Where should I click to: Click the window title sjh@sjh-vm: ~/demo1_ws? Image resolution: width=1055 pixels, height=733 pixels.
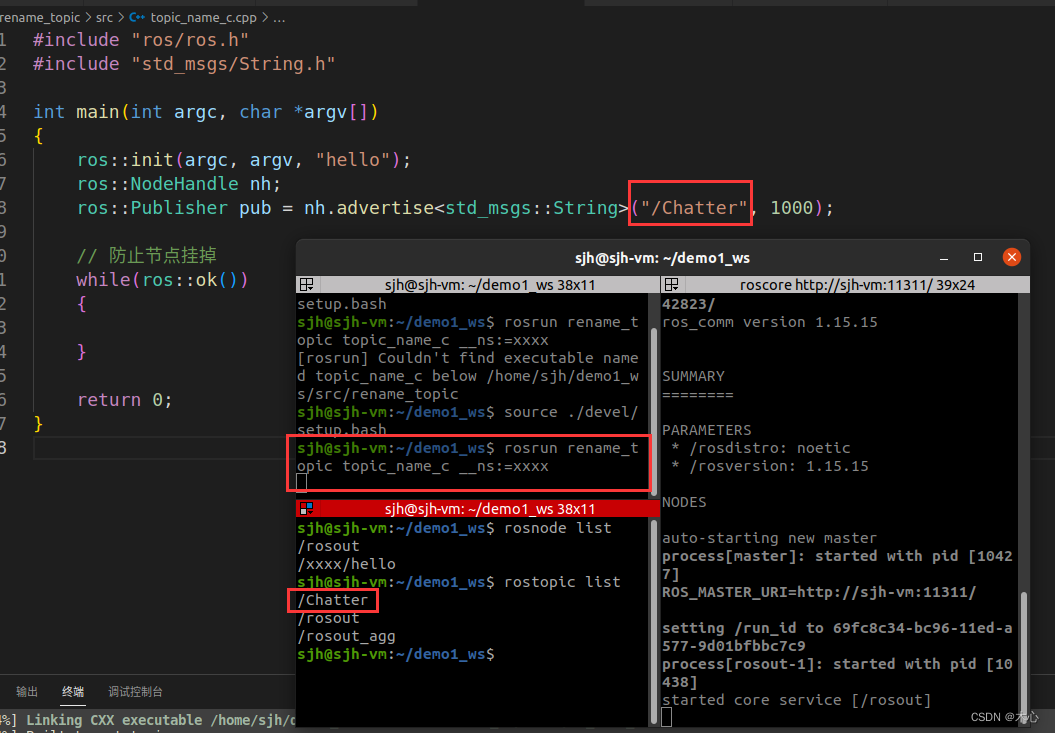(x=662, y=258)
